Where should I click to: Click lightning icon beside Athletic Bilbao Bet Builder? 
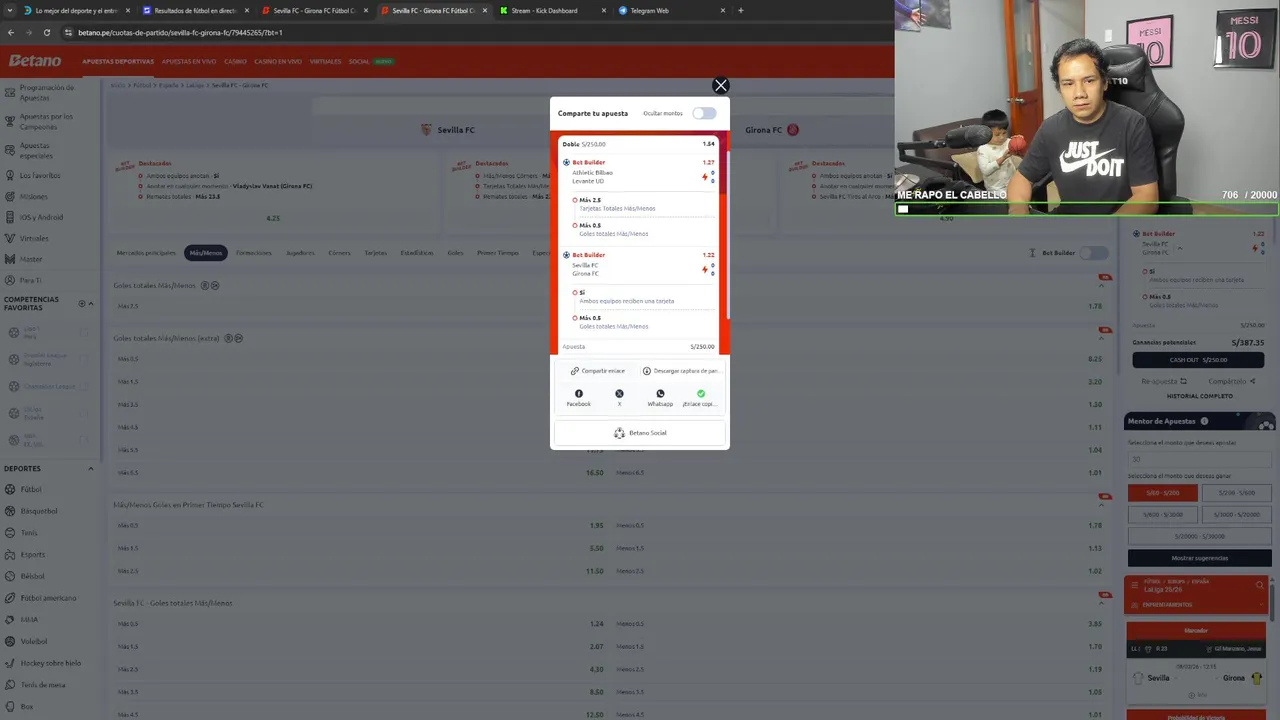click(705, 177)
